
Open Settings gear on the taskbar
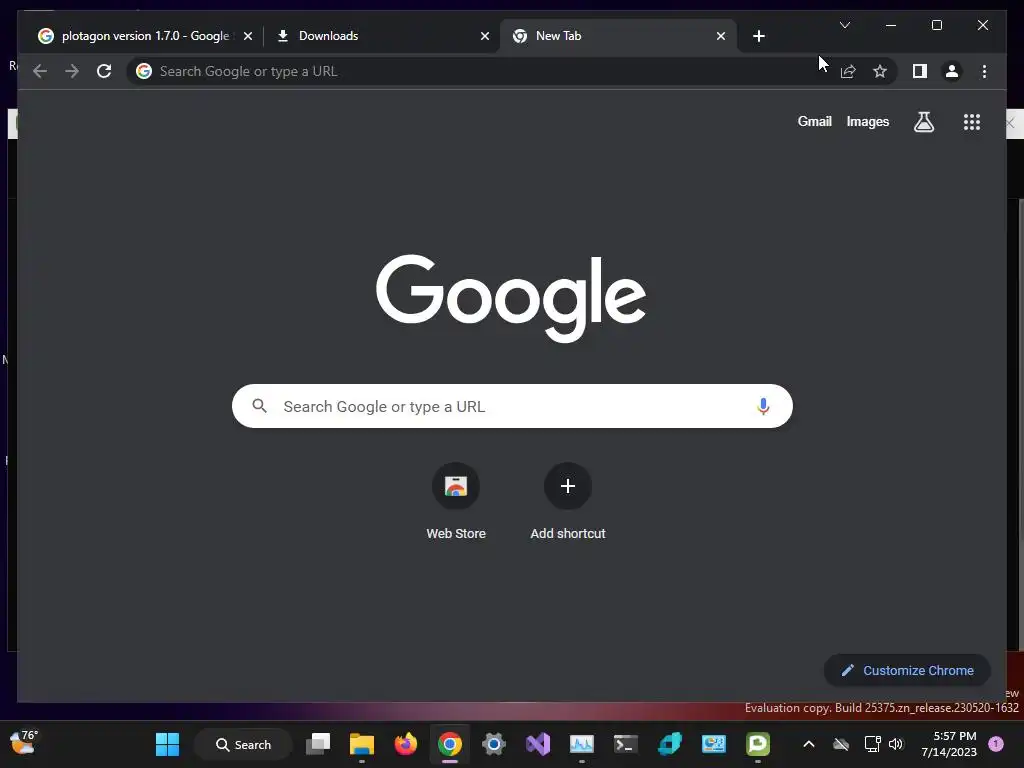[494, 744]
